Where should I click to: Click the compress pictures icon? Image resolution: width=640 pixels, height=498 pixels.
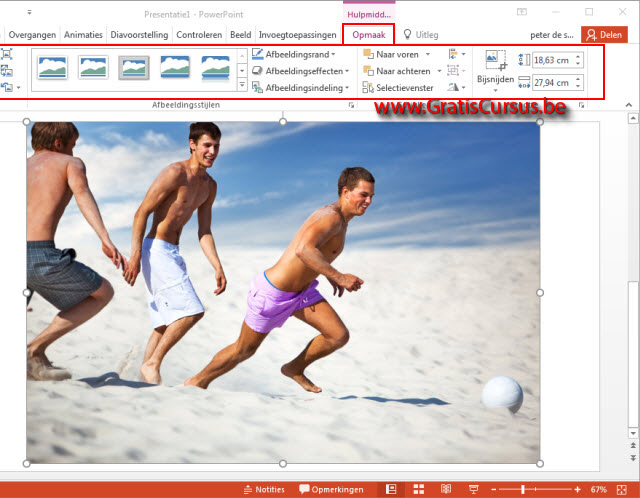(7, 54)
